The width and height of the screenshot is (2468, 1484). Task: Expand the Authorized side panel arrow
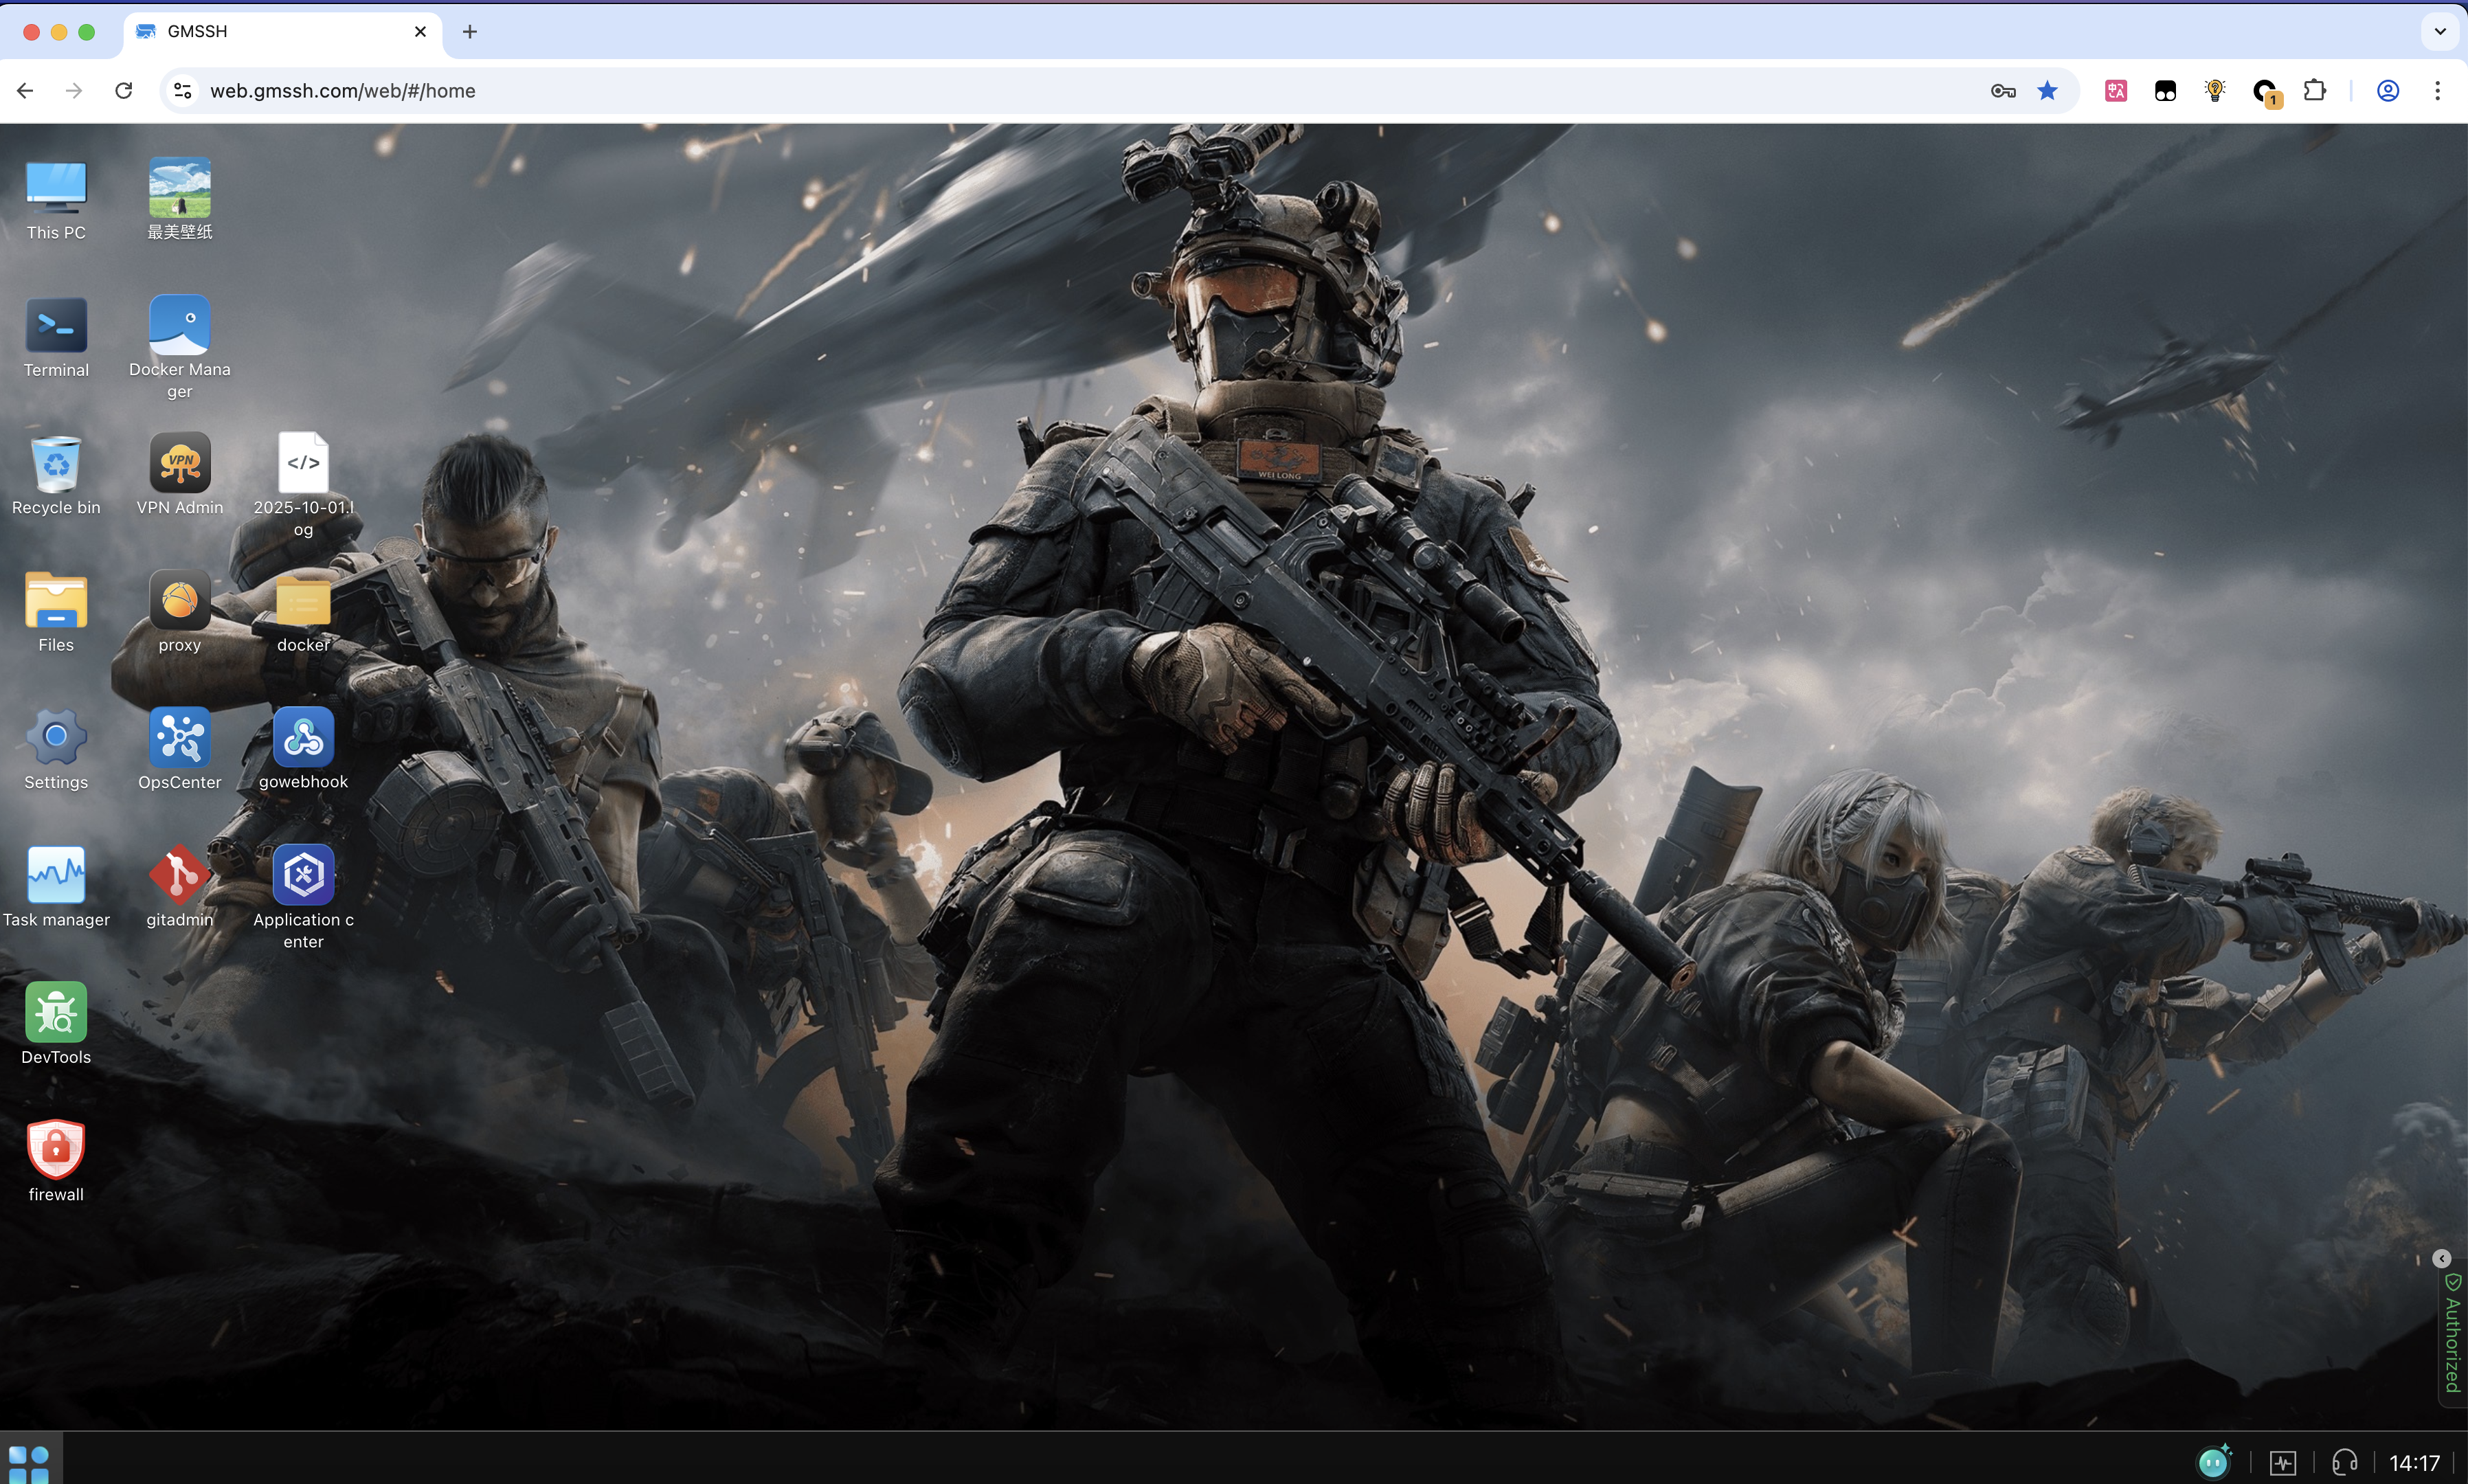2441,1258
